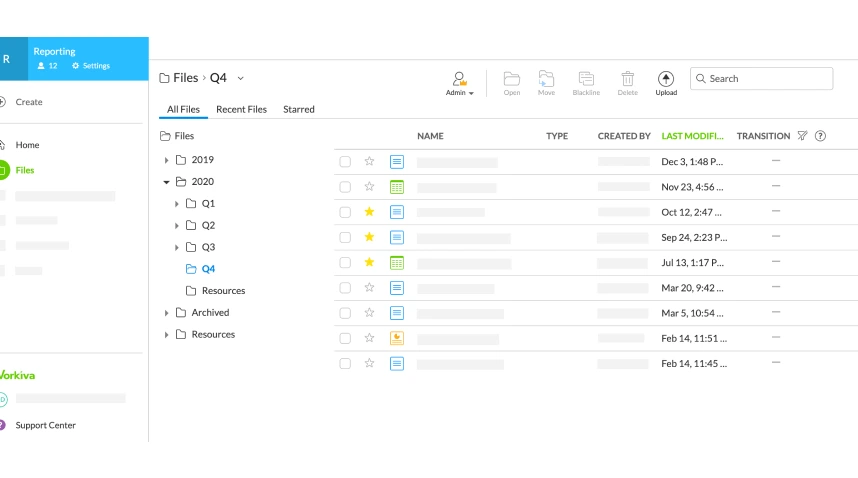This screenshot has height=478, width=858.
Task: Click the filter funnel icon
Action: [x=802, y=136]
